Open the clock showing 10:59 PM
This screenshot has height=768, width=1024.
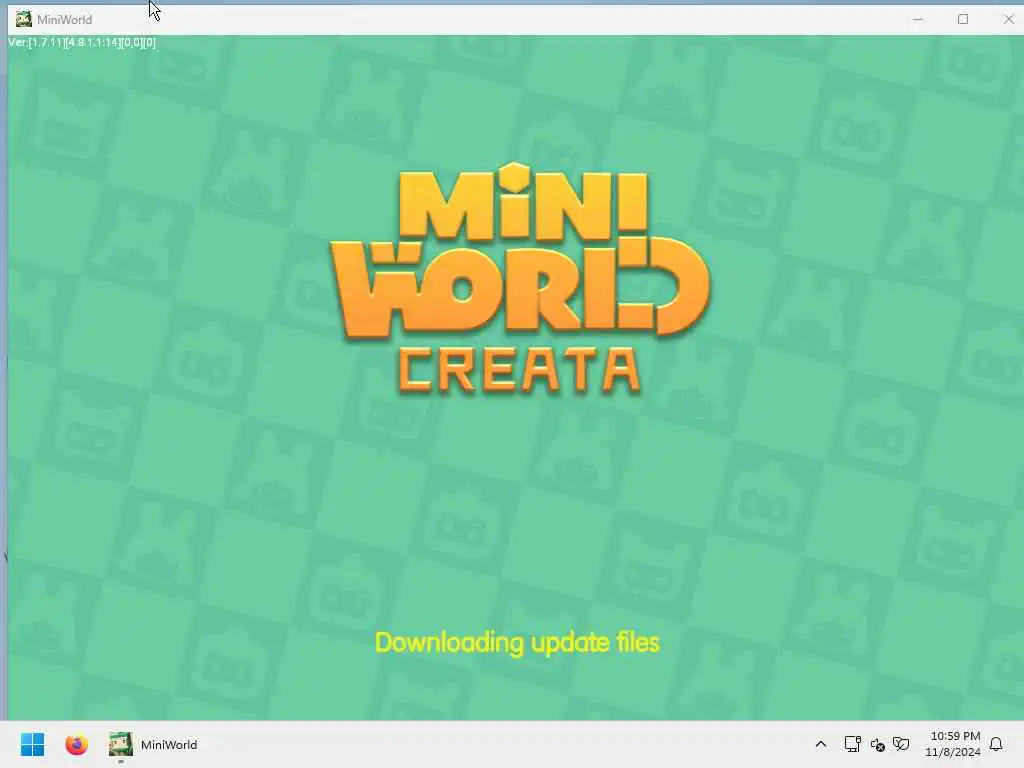(953, 744)
